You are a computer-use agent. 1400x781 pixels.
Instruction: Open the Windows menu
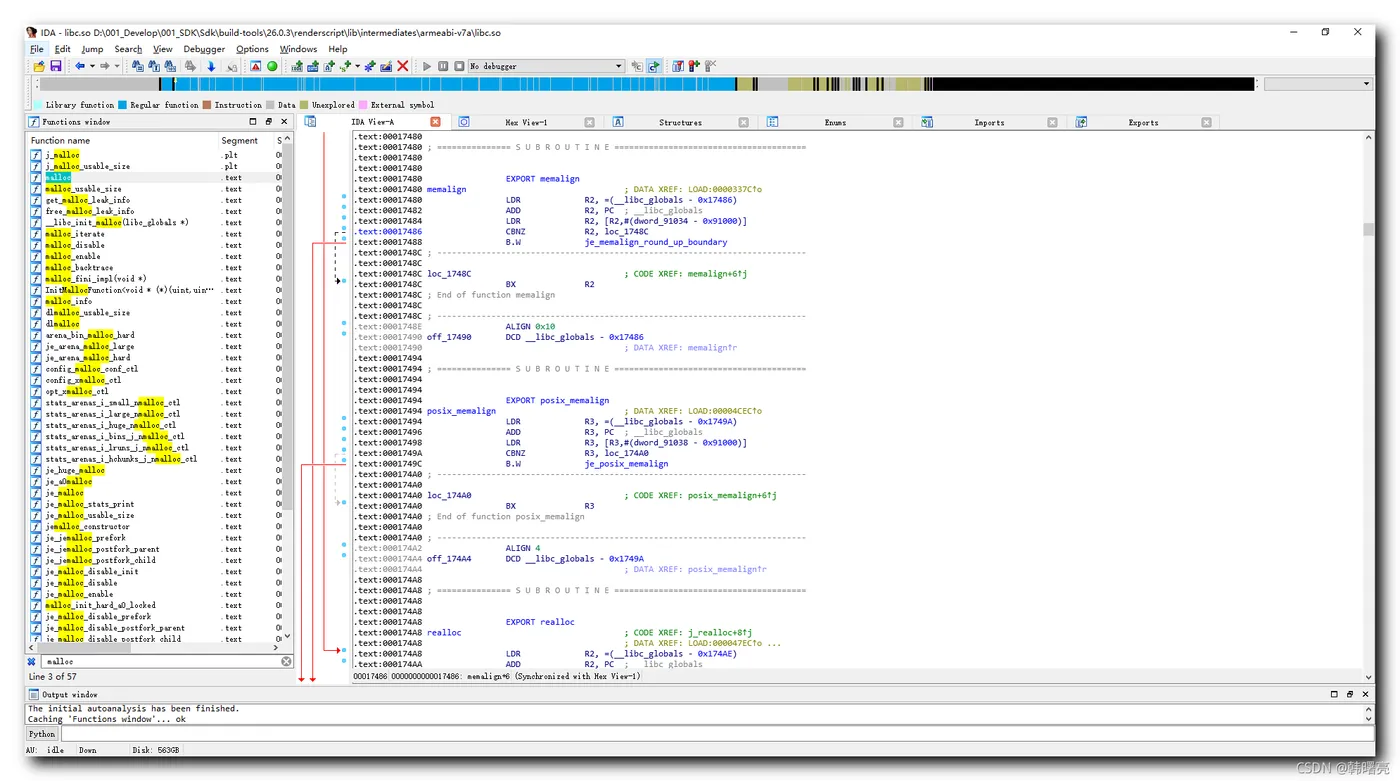(x=298, y=49)
